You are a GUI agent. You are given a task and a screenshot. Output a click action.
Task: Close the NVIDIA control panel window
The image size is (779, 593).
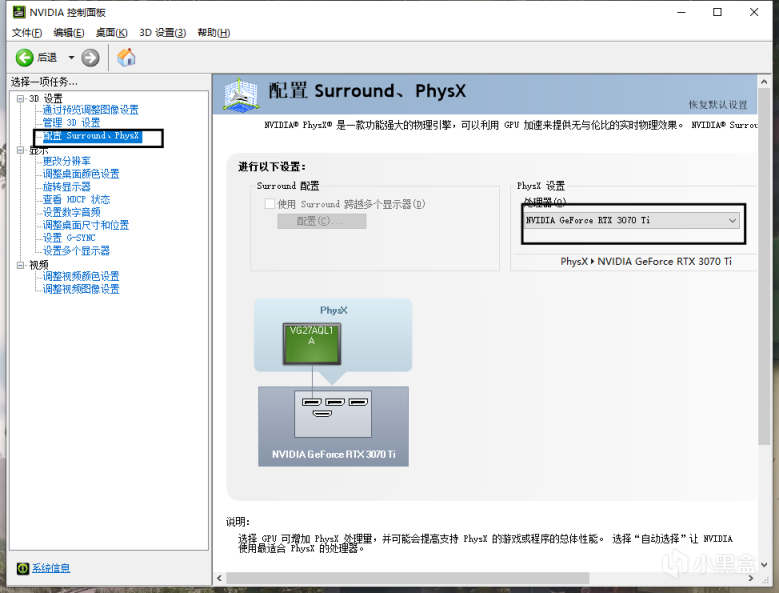[x=754, y=12]
